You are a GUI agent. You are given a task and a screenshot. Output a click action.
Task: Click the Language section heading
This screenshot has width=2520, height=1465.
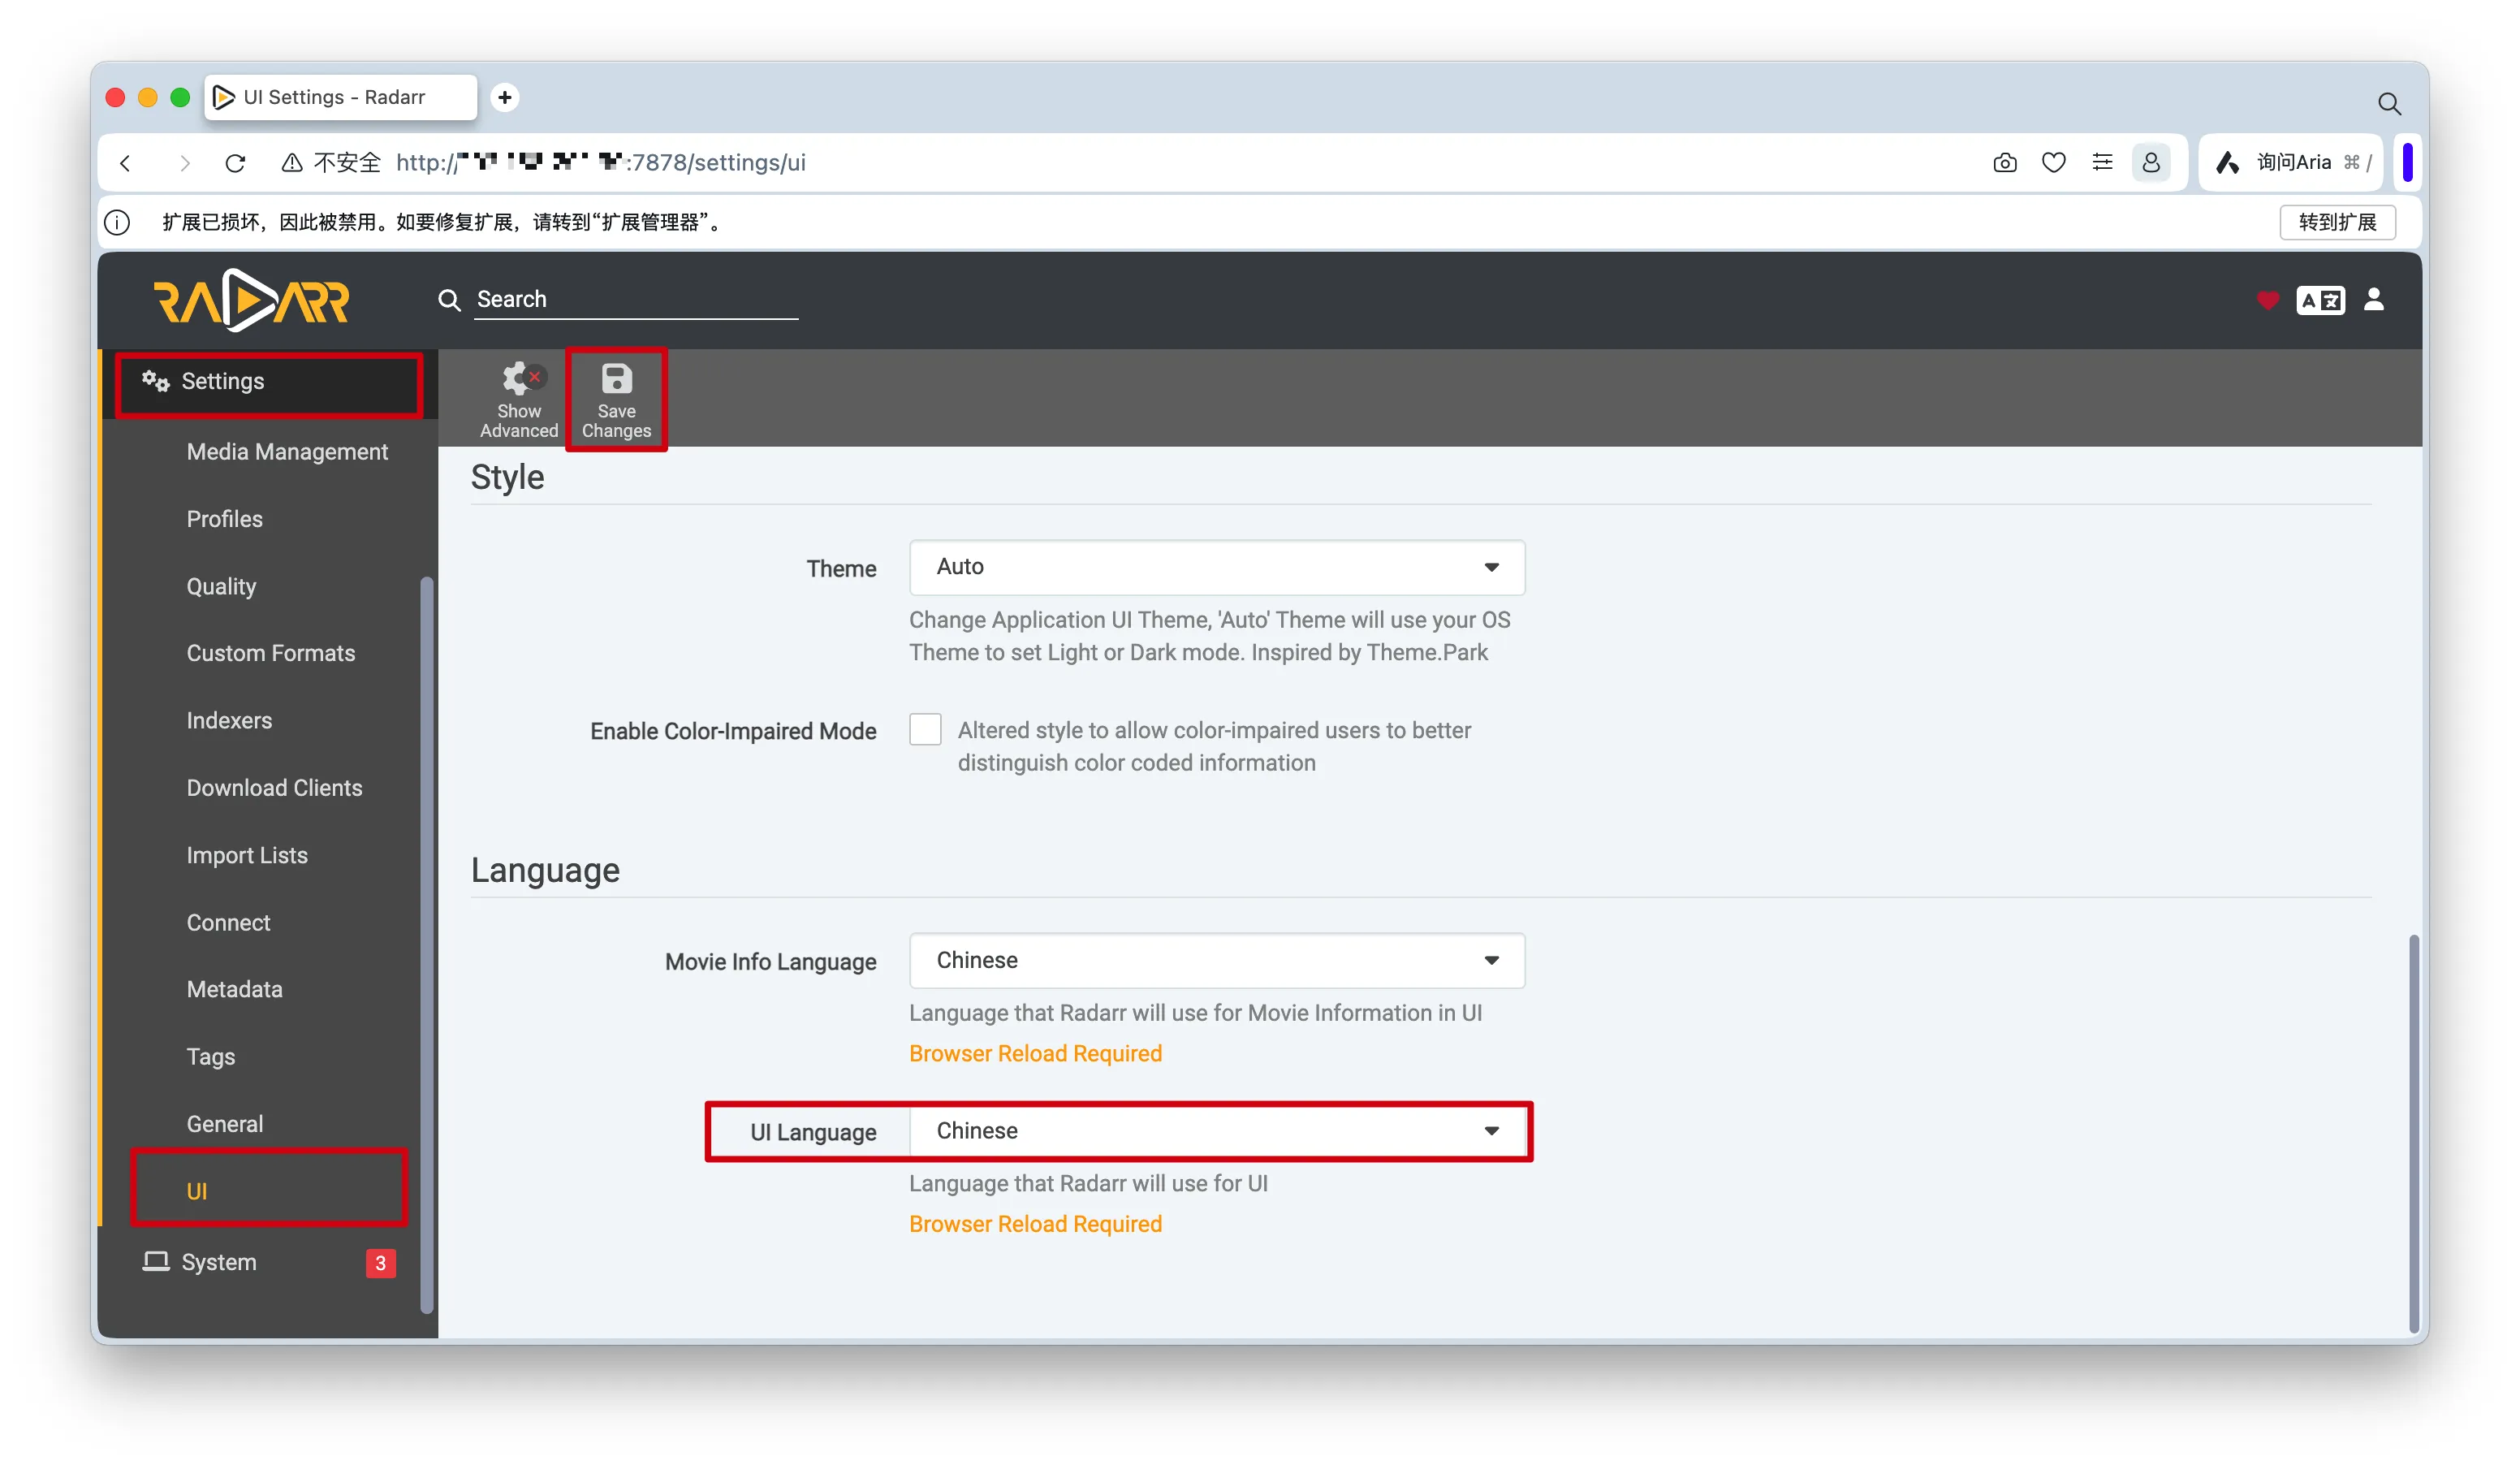pos(545,870)
